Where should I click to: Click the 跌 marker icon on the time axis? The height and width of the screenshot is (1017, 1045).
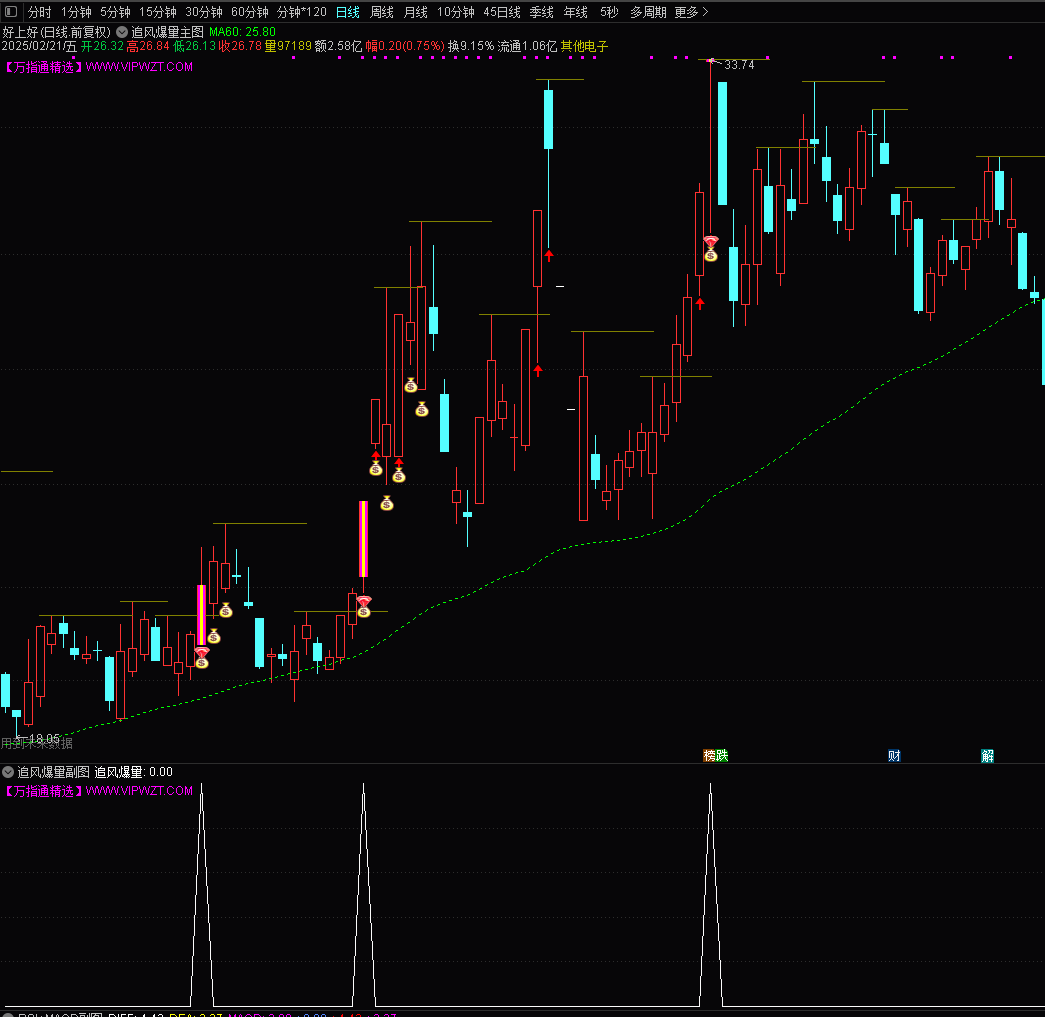coord(722,755)
